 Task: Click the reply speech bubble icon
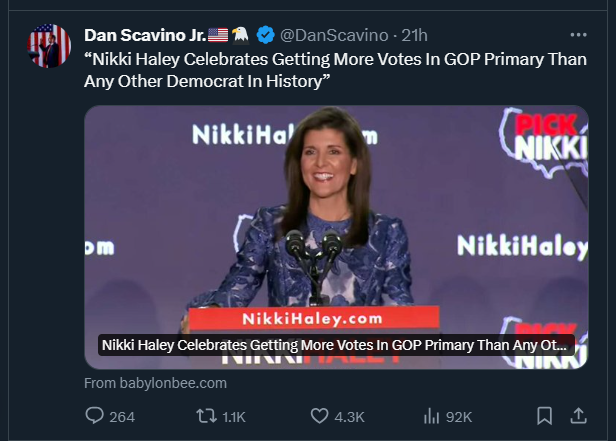click(x=95, y=416)
